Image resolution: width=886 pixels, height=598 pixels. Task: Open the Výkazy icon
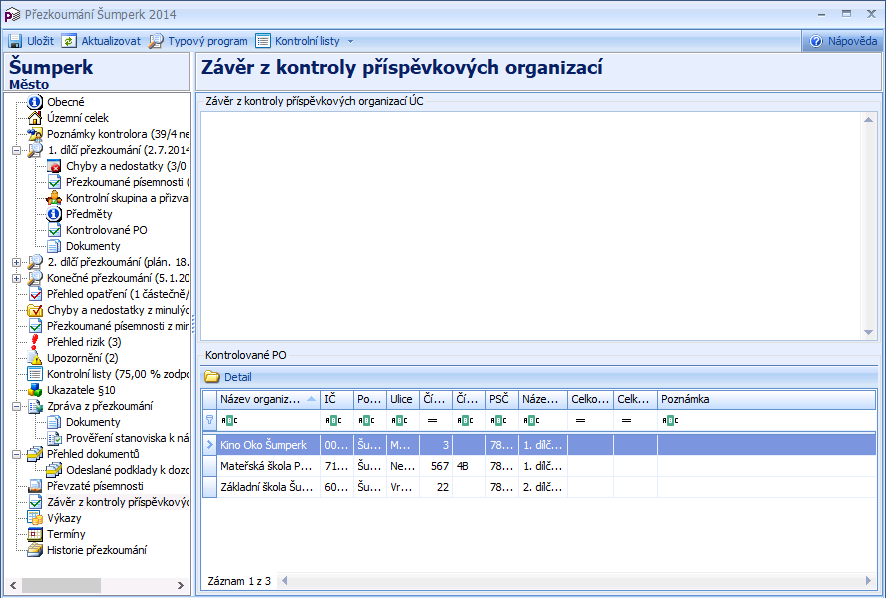pyautogui.click(x=35, y=518)
